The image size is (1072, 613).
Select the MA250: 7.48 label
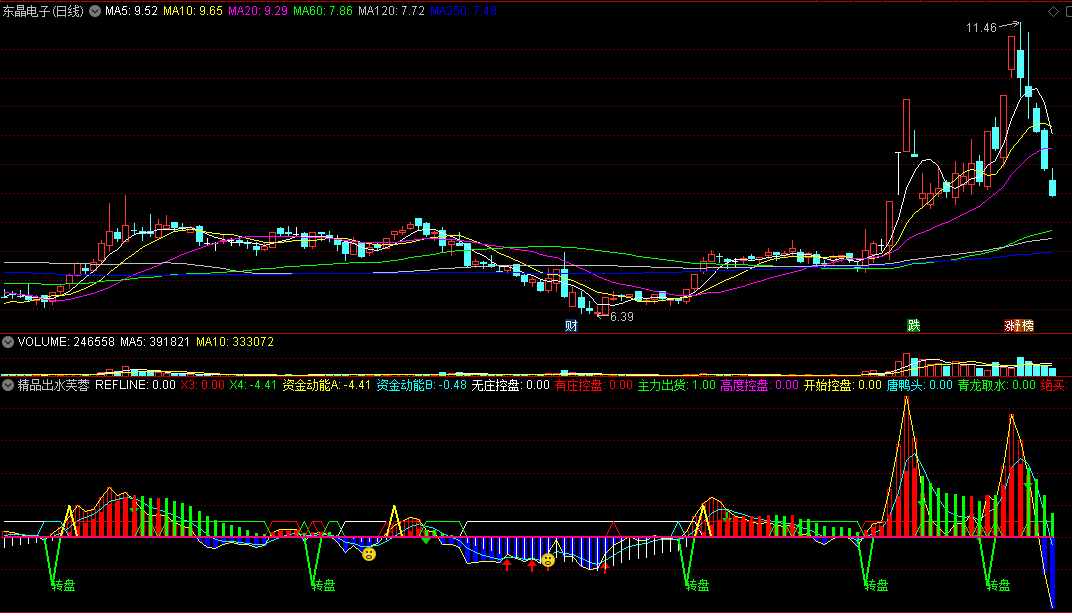pos(463,11)
